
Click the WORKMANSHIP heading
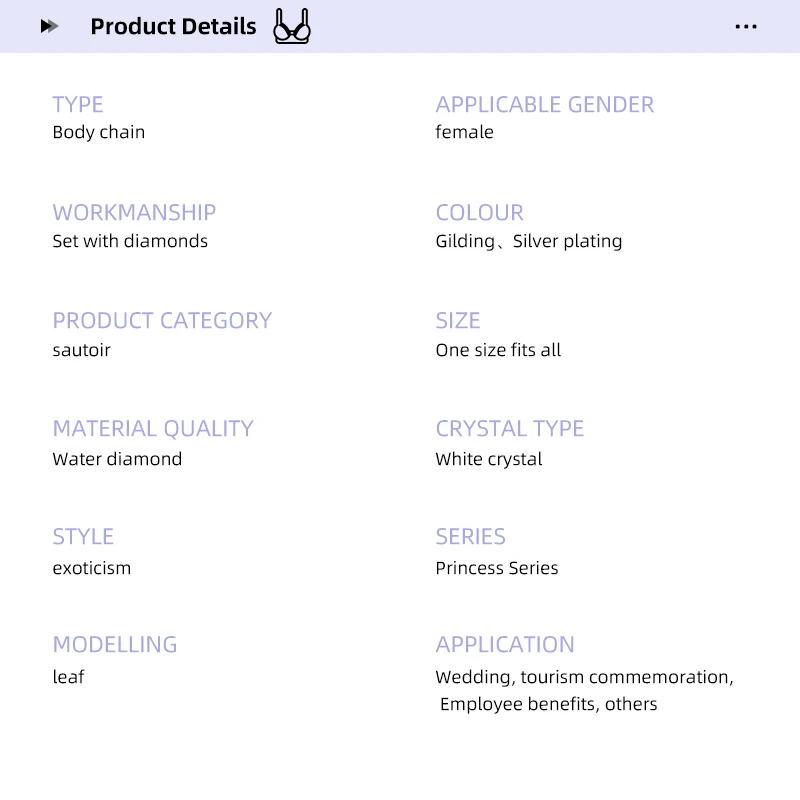tap(134, 212)
